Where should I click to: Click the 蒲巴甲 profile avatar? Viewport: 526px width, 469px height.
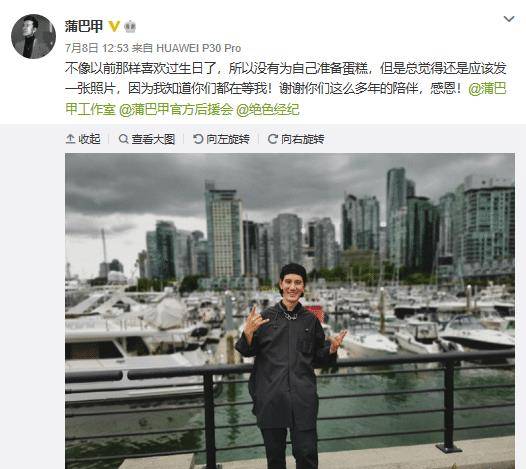[33, 36]
